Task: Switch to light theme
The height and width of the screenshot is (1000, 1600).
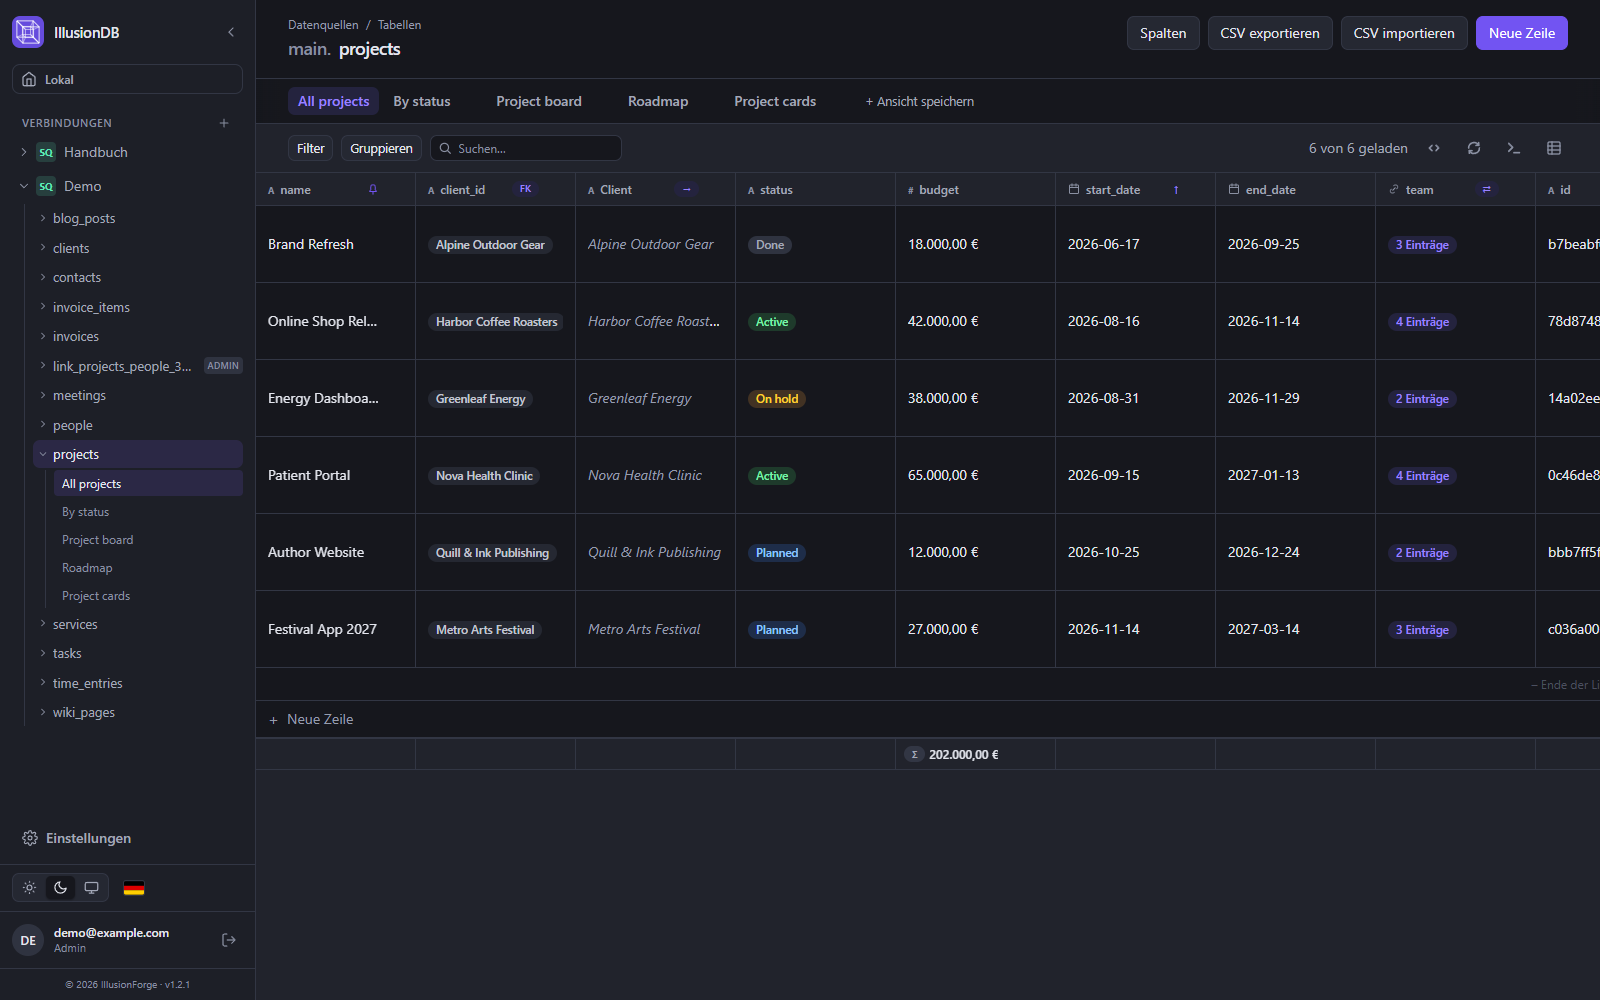Action: click(30, 888)
